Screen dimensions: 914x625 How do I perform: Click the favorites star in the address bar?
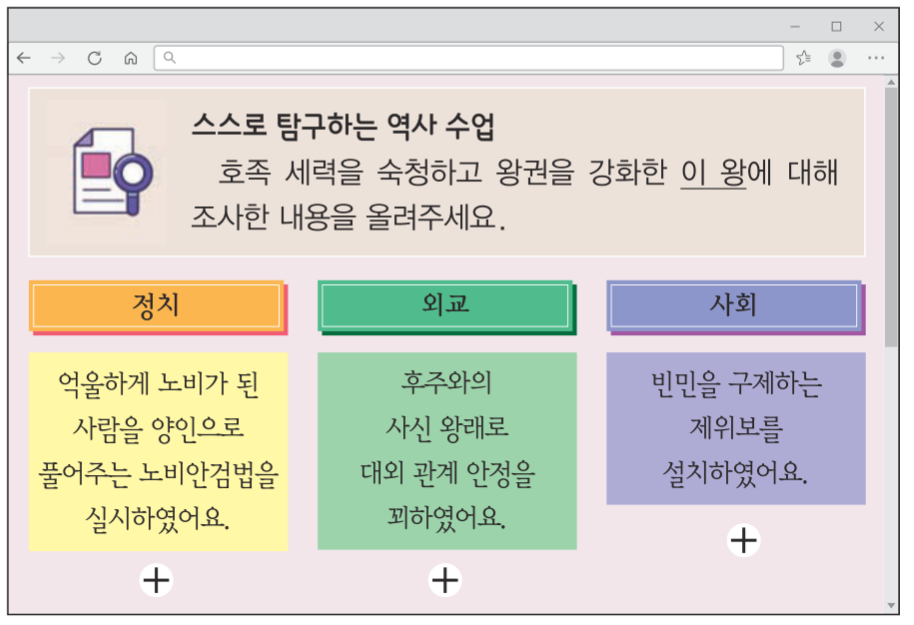pyautogui.click(x=803, y=58)
